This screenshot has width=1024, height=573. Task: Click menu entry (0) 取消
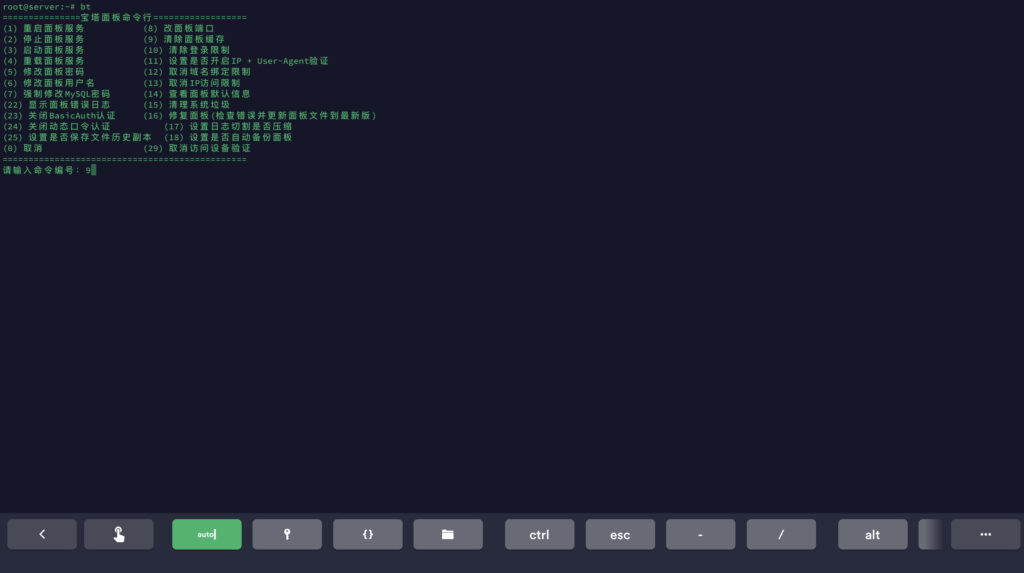click(x=23, y=148)
